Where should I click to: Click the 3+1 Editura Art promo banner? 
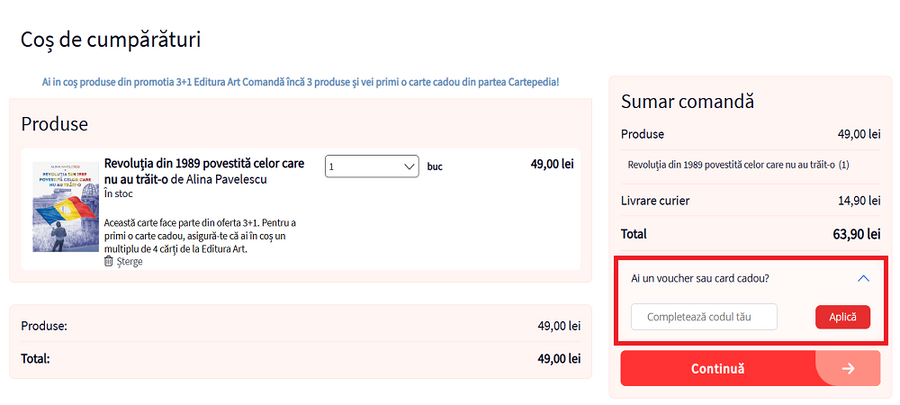coord(300,81)
